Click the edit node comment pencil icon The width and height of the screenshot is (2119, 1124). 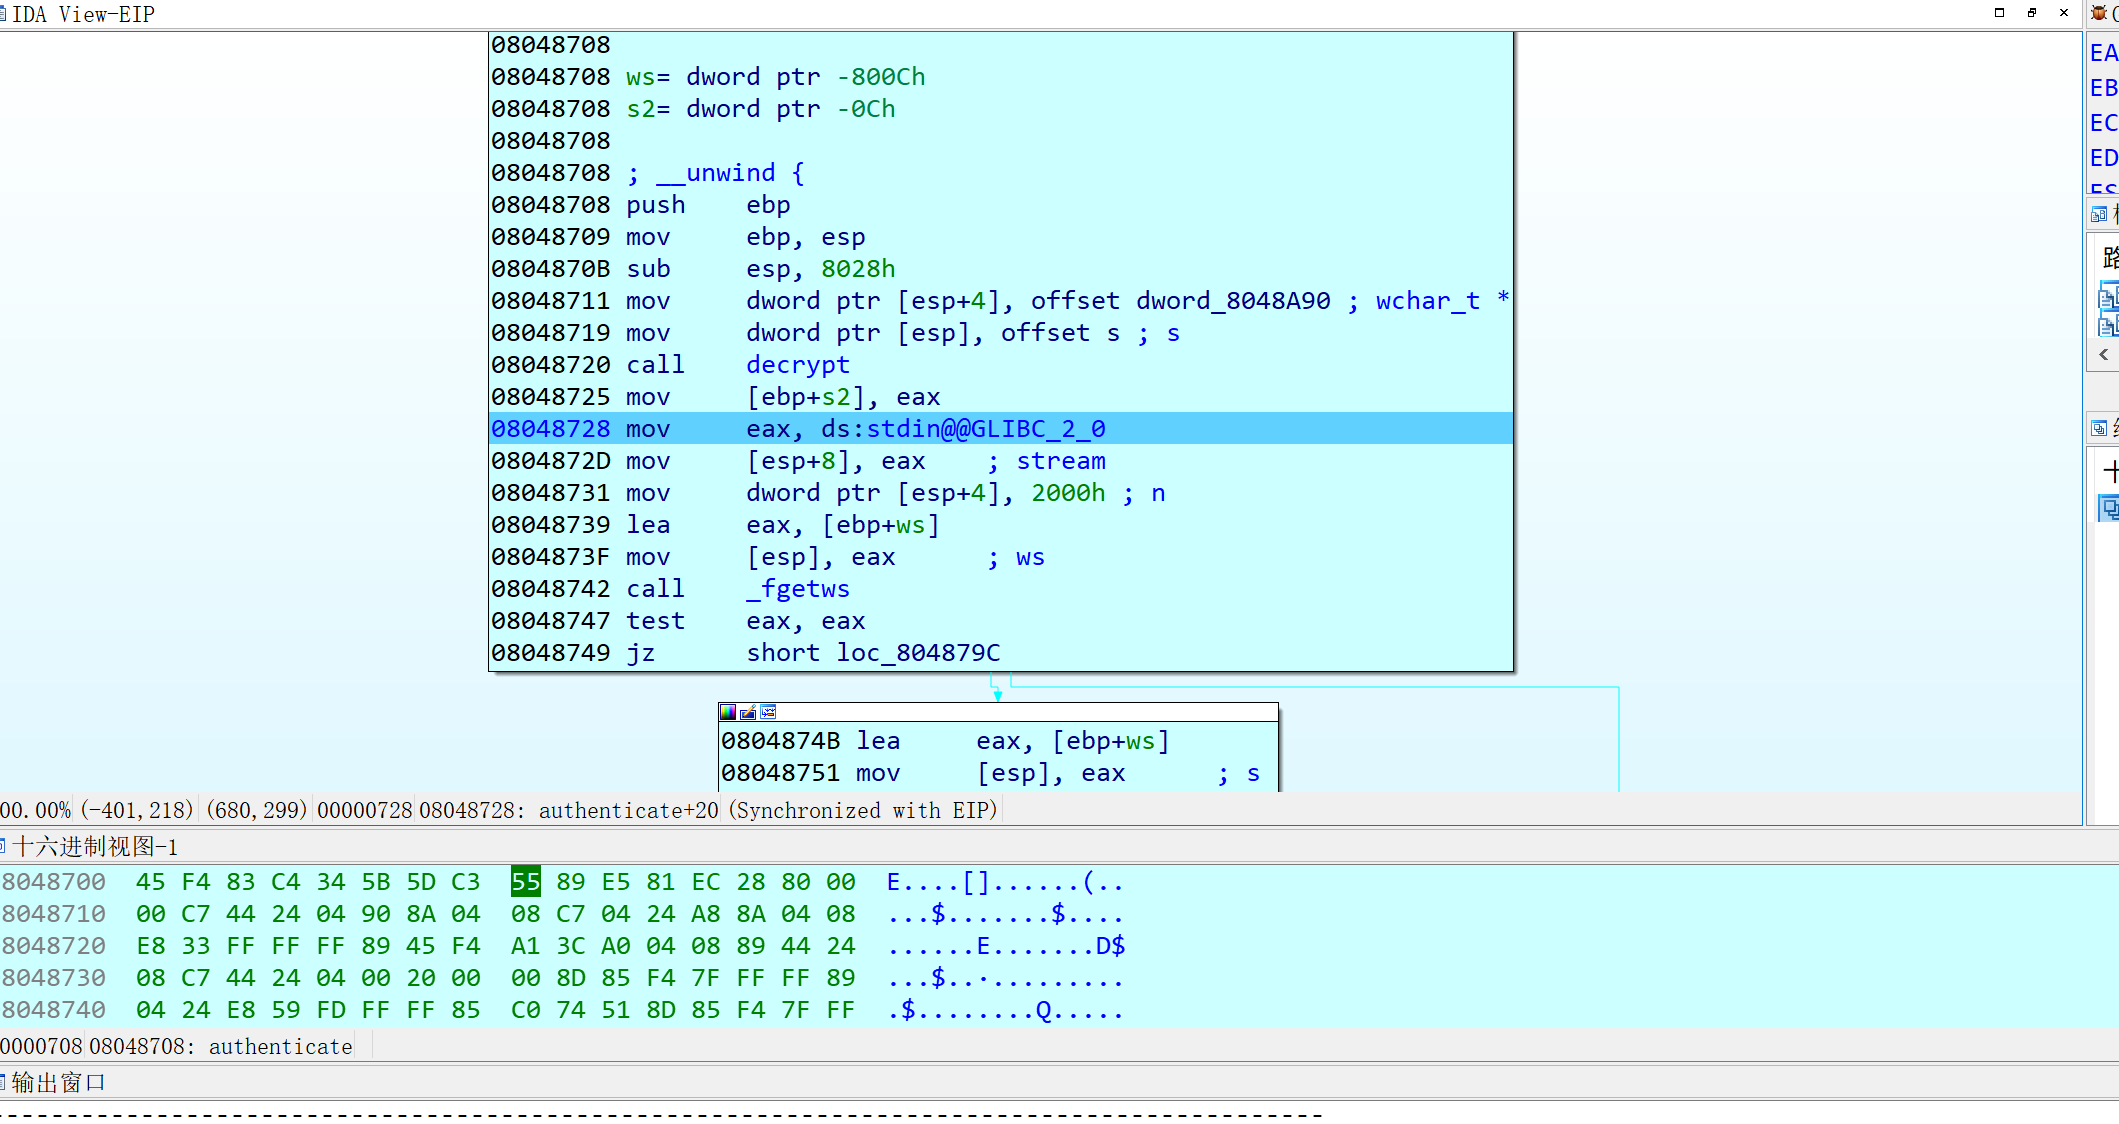[748, 712]
